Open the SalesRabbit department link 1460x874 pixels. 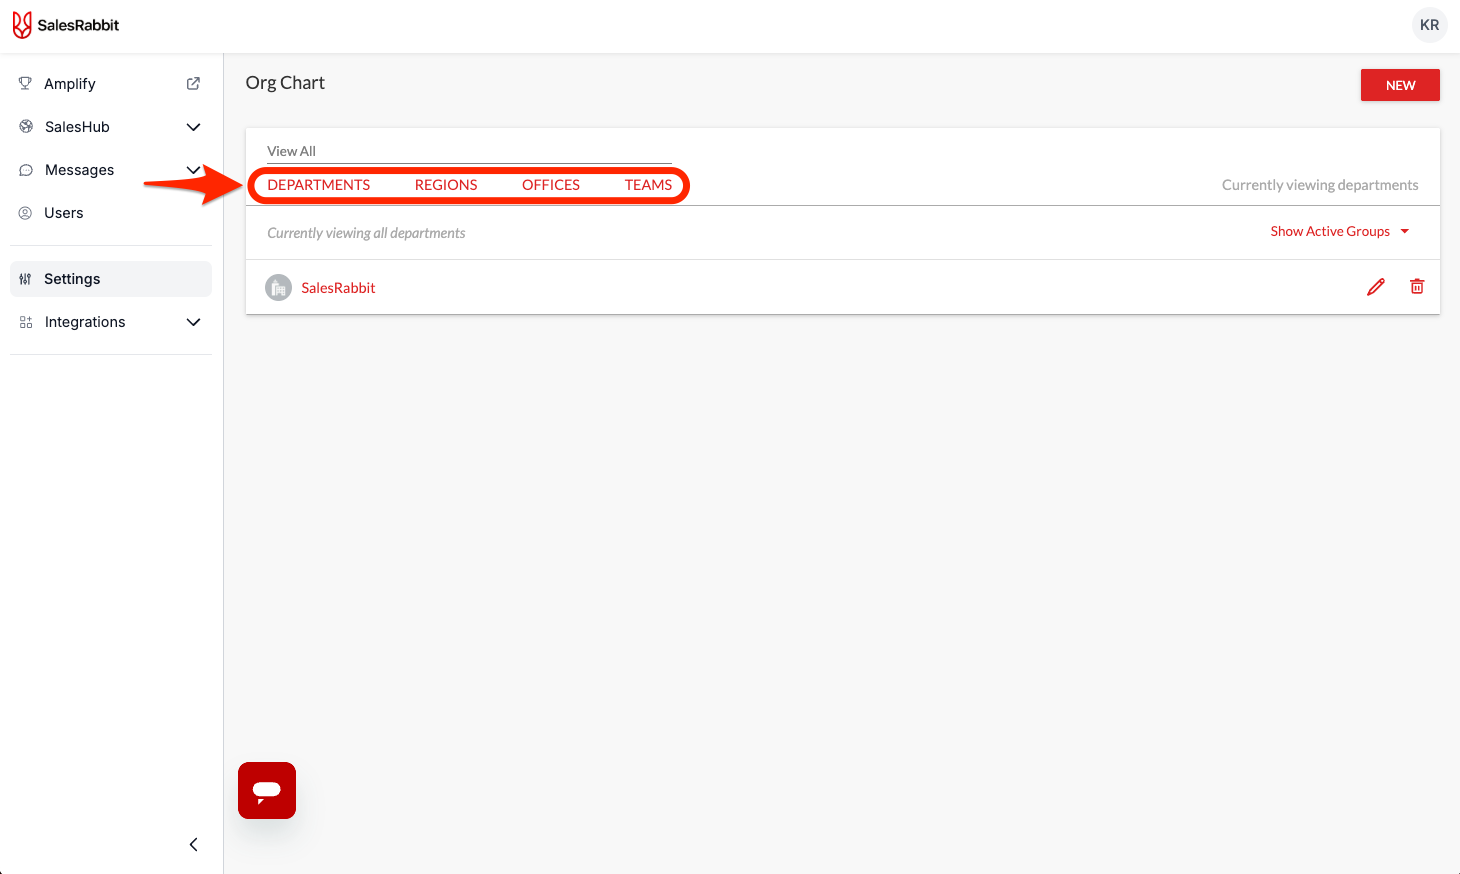click(338, 288)
